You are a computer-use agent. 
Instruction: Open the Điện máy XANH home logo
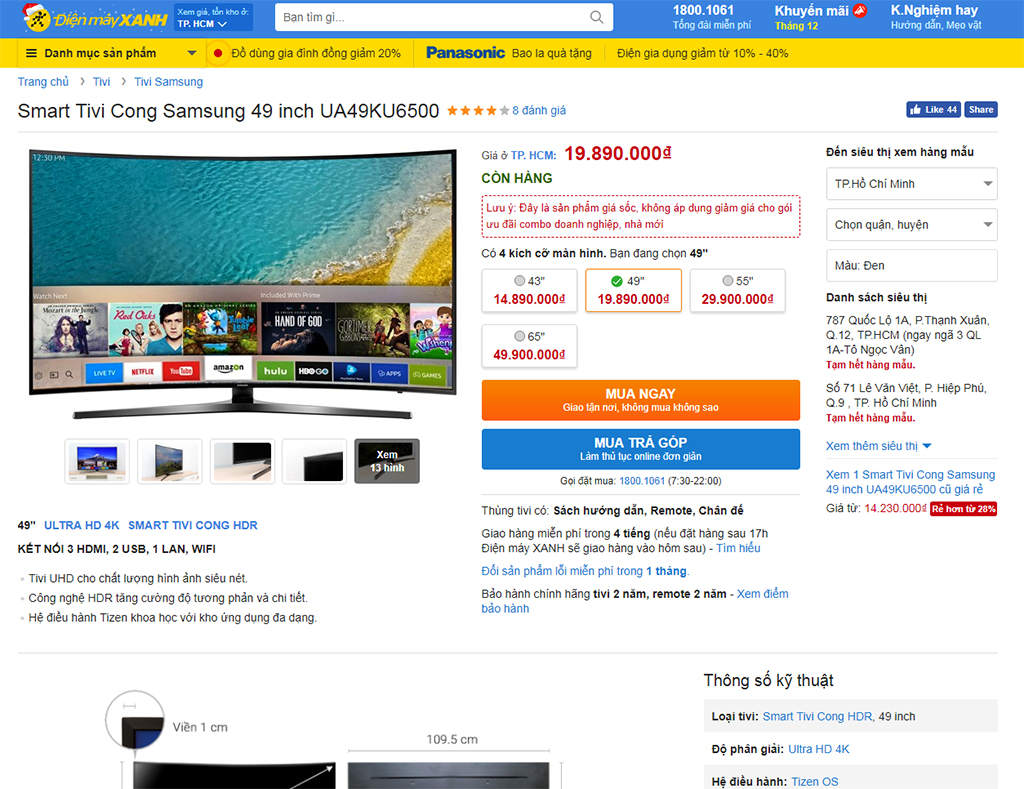pyautogui.click(x=95, y=18)
